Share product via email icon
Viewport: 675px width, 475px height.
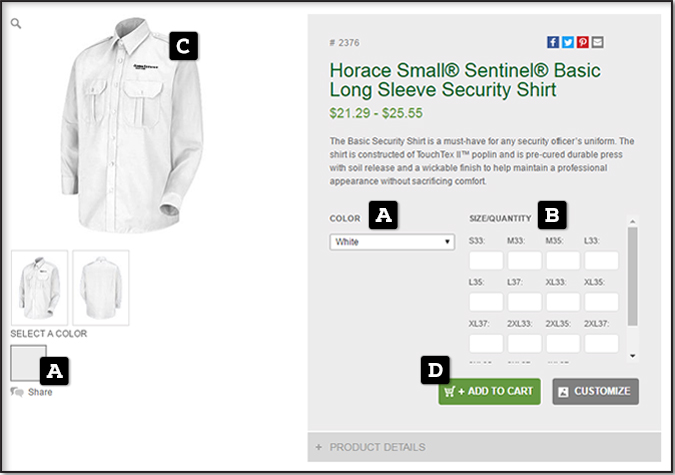598,42
